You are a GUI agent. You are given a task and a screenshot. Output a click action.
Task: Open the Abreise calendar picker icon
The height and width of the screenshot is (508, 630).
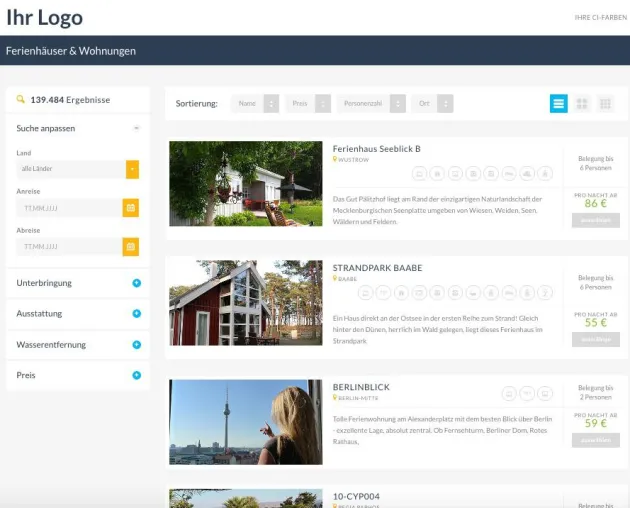pyautogui.click(x=131, y=246)
